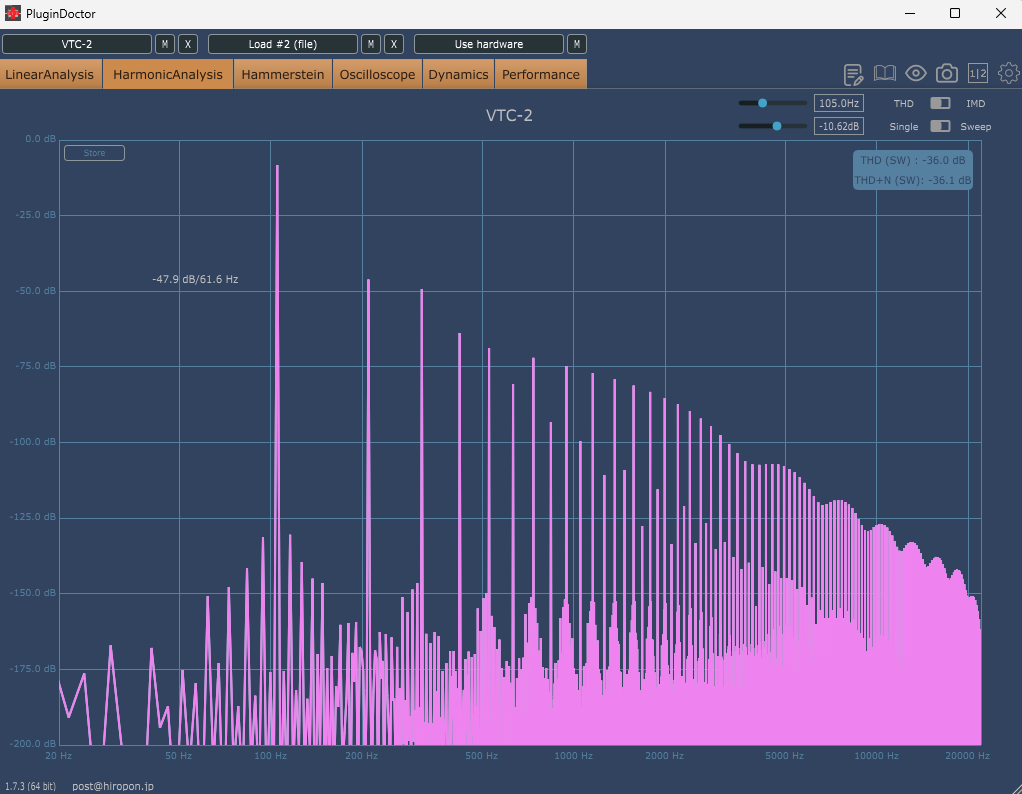Toggle the eye visibility icon

coord(916,74)
